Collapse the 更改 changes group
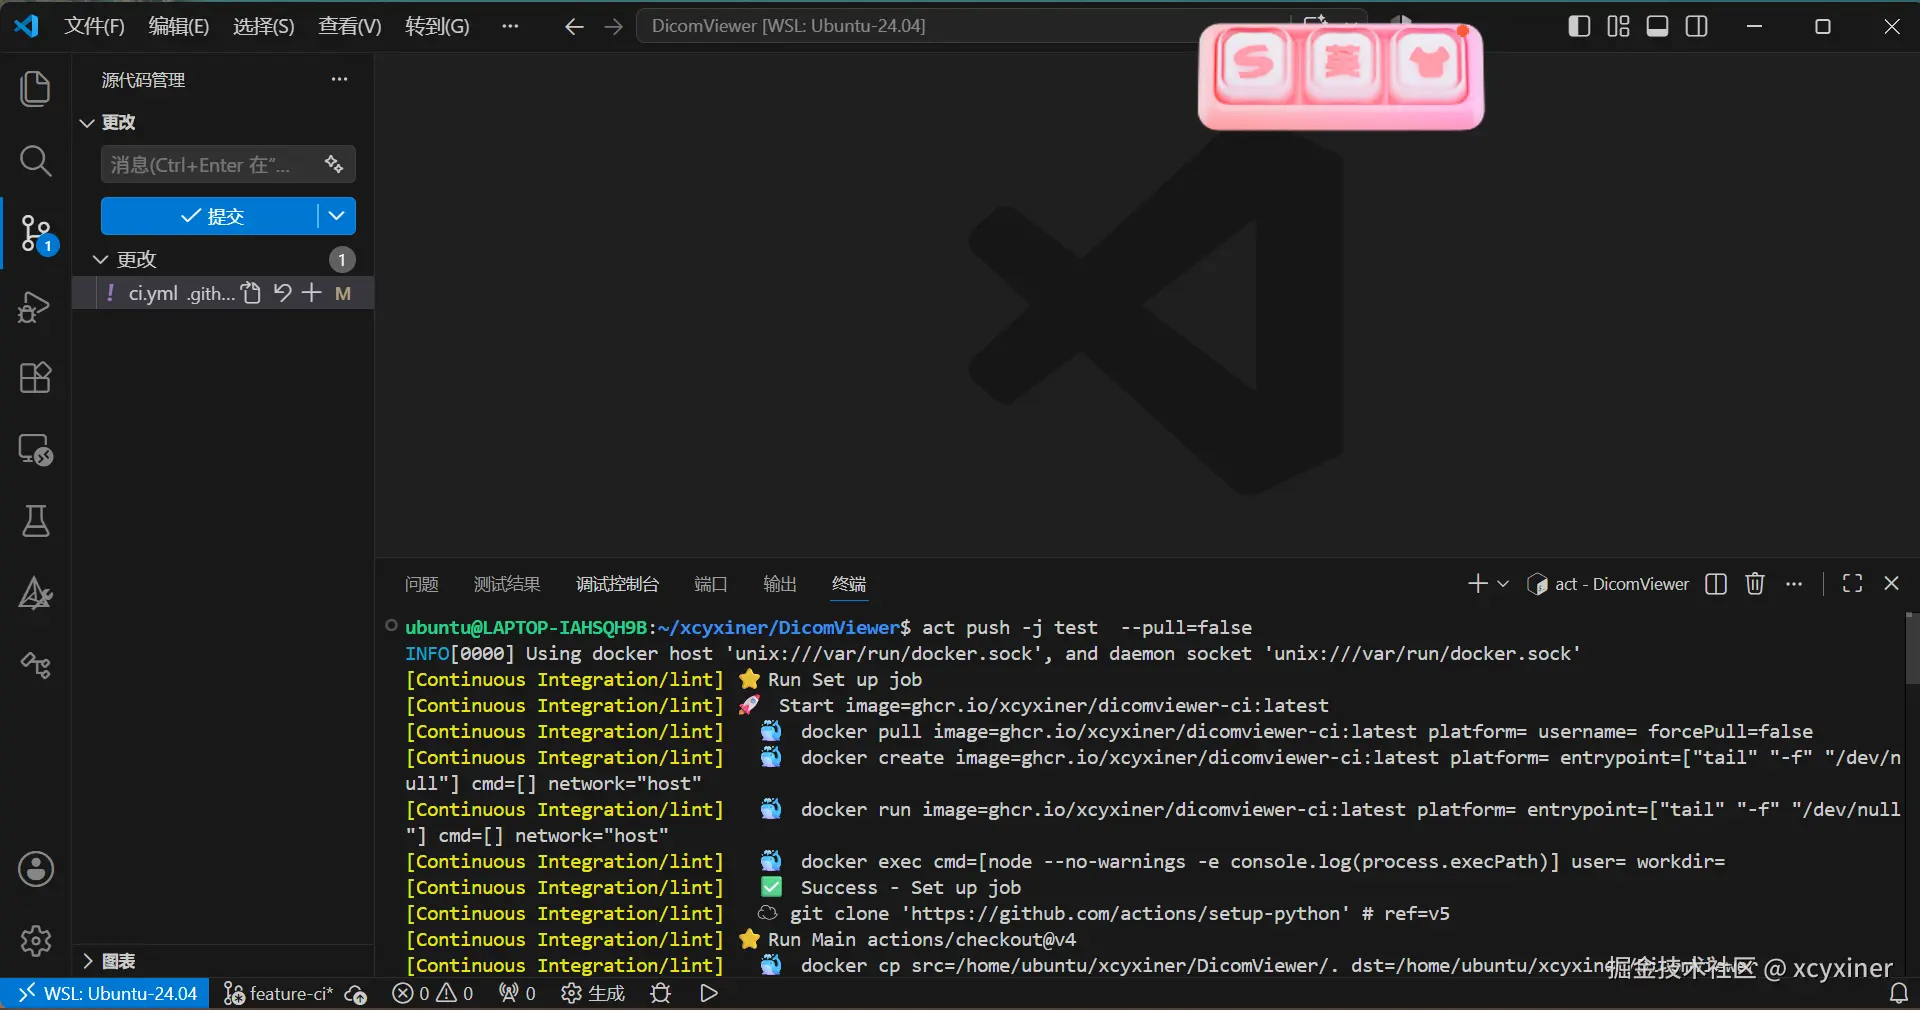 click(100, 259)
